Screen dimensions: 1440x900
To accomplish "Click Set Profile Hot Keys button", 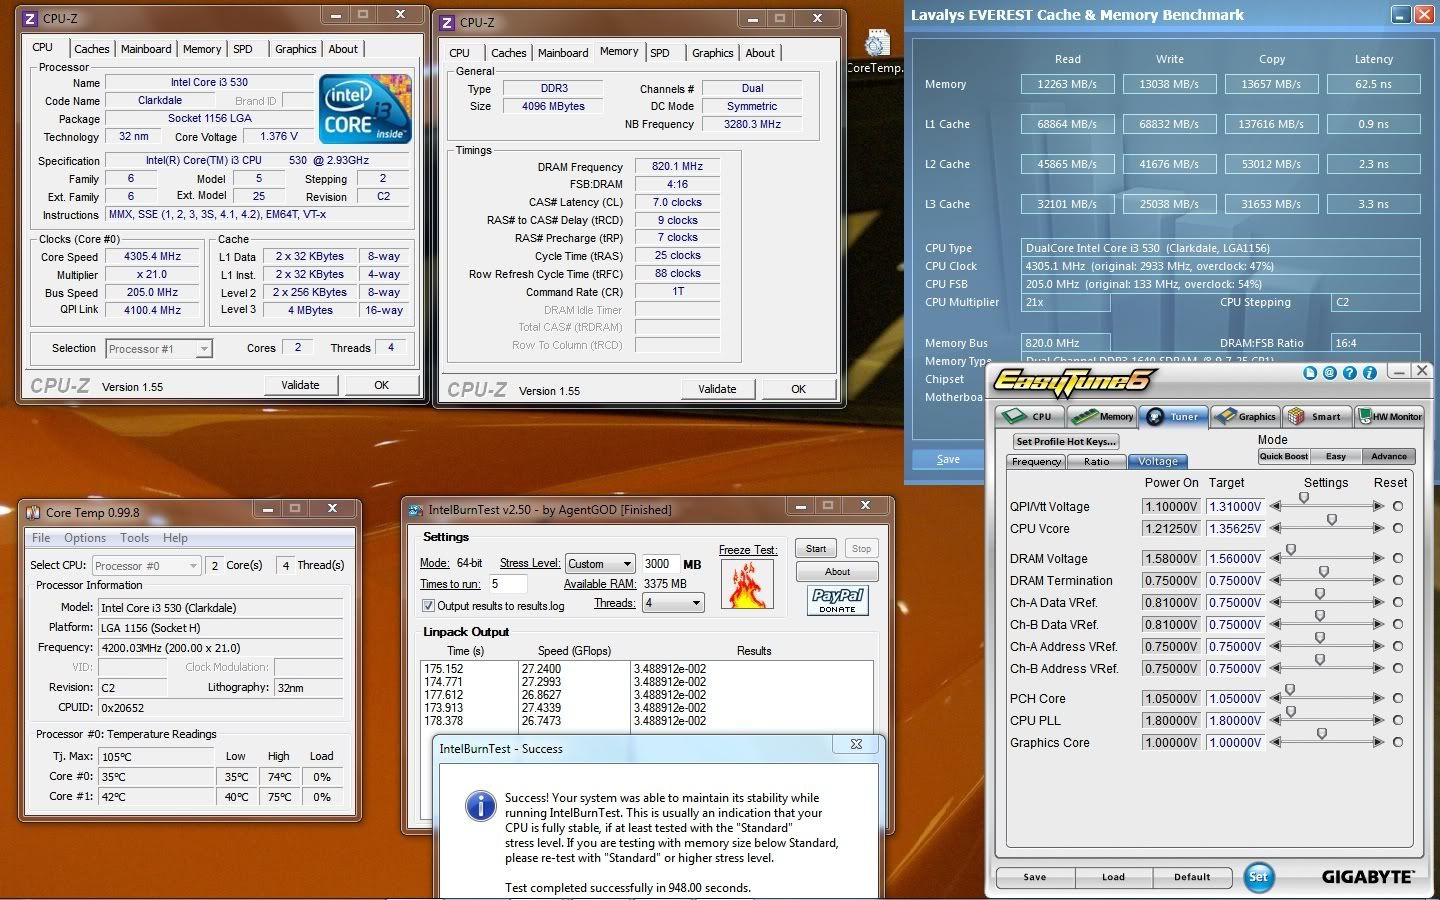I will (1066, 441).
